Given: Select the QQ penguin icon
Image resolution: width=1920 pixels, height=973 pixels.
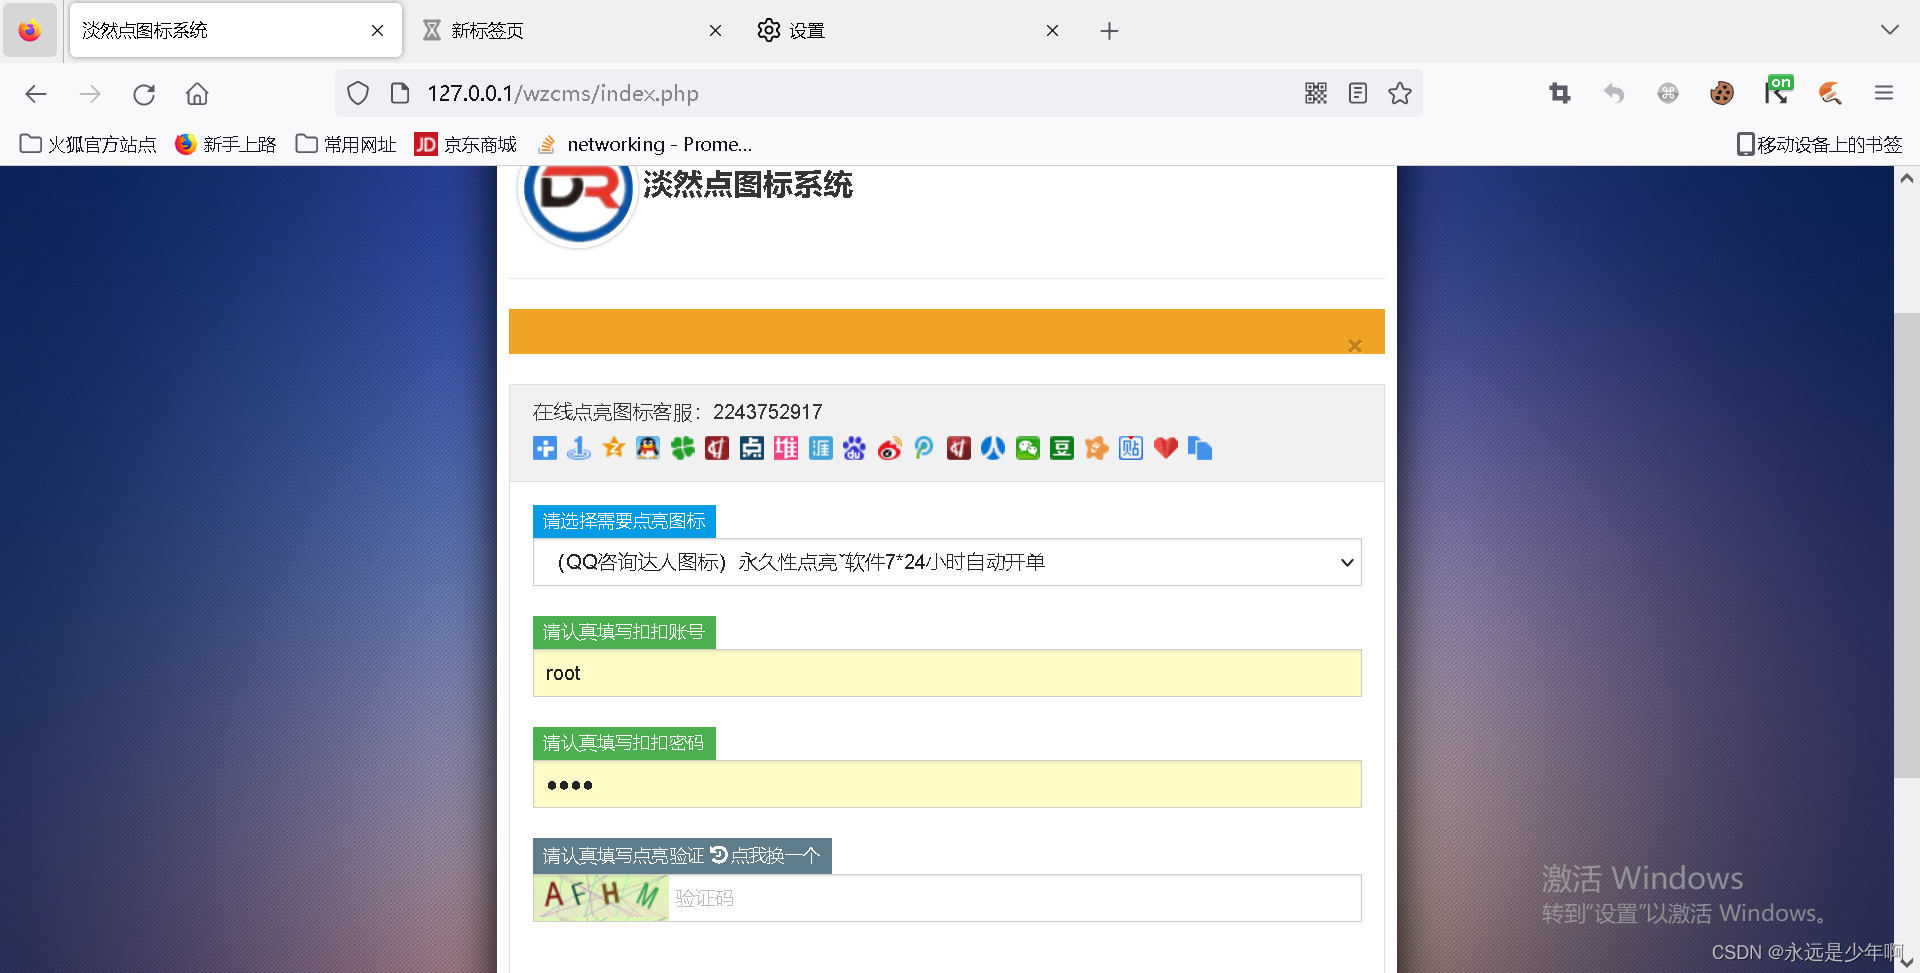Looking at the screenshot, I should (648, 448).
